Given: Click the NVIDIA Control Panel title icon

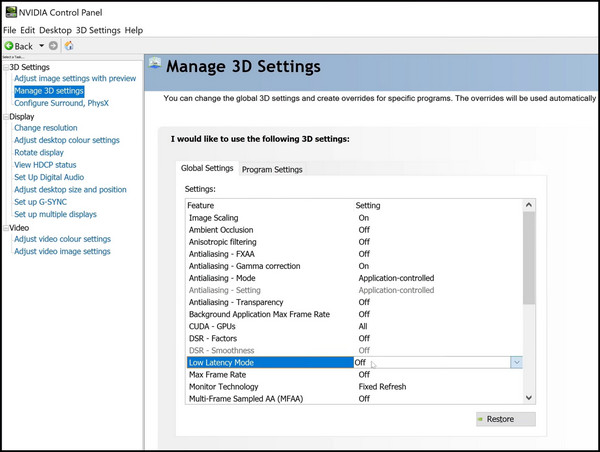Looking at the screenshot, I should click(x=11, y=12).
